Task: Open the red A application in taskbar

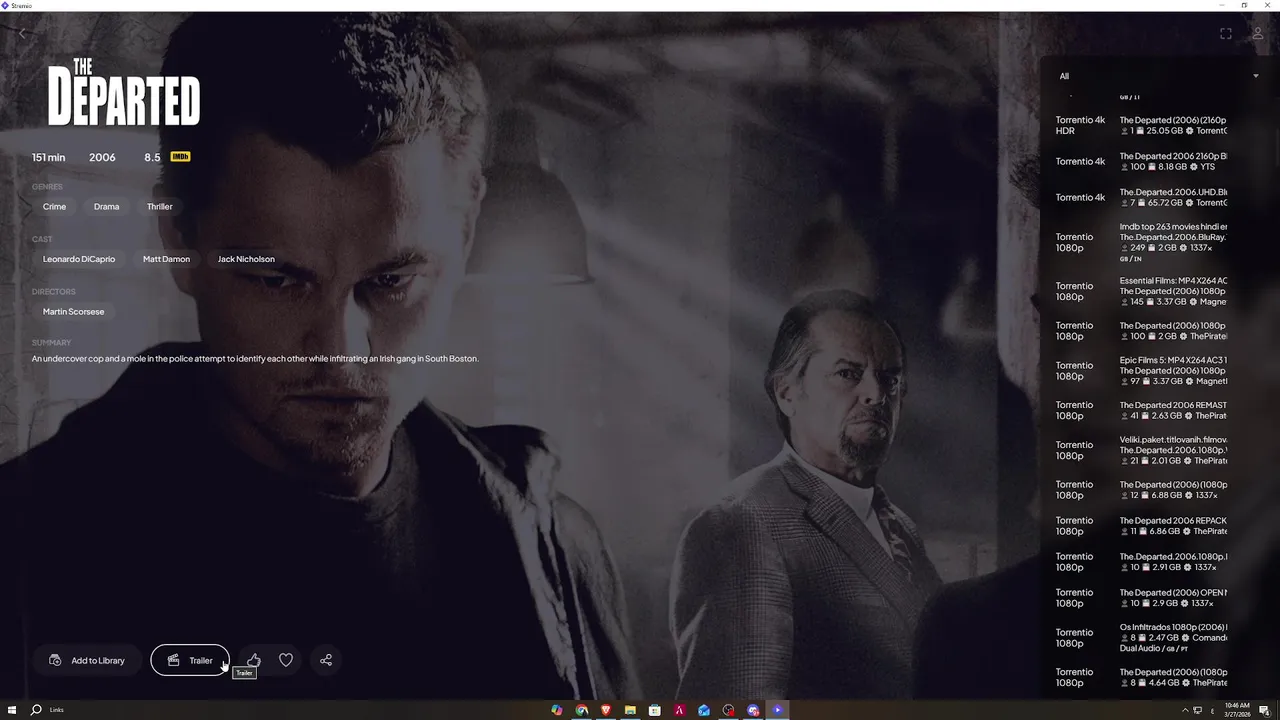Action: pos(679,710)
